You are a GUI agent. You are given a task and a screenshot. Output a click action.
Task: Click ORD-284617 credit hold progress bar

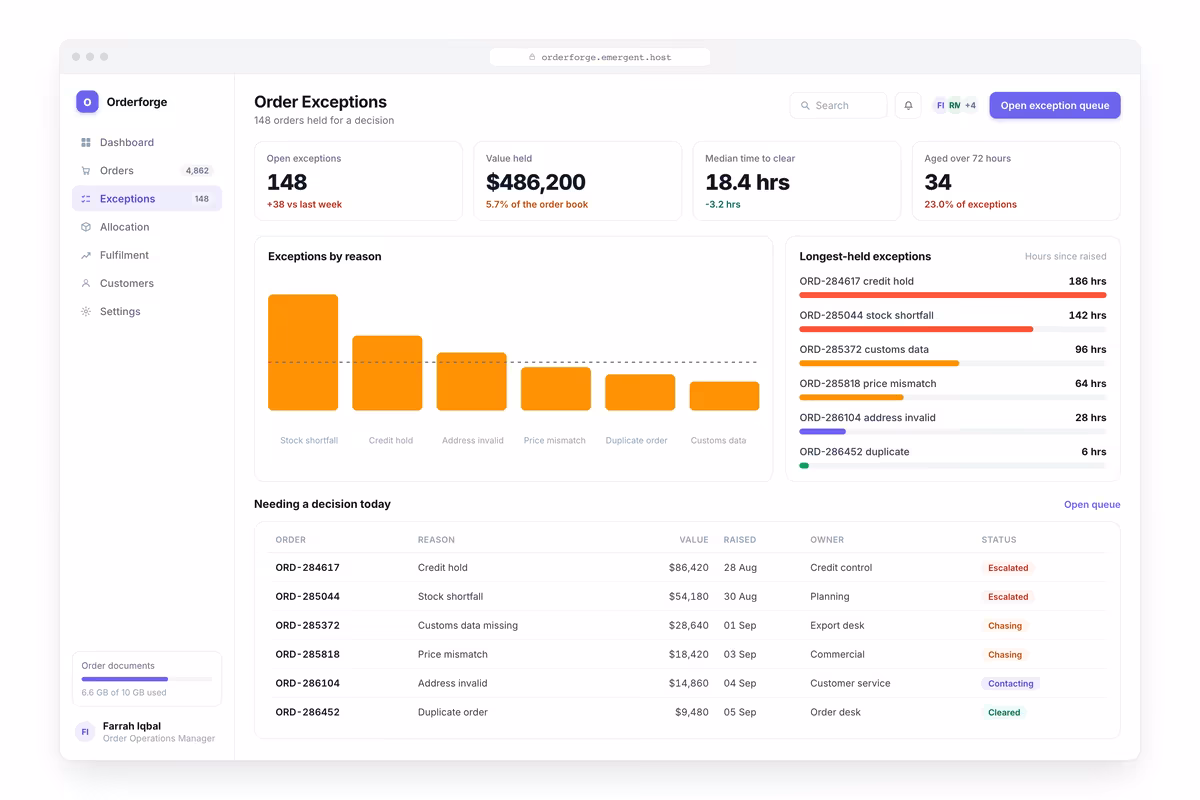[x=953, y=295]
